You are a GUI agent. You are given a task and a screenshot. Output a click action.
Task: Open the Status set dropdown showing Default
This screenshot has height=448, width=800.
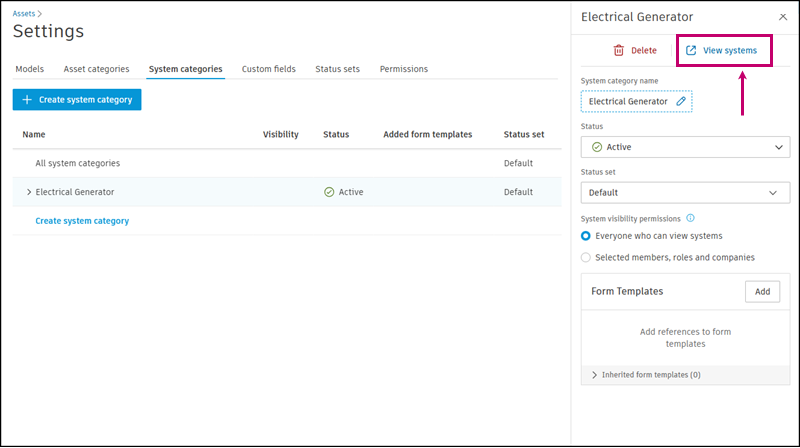coord(685,193)
